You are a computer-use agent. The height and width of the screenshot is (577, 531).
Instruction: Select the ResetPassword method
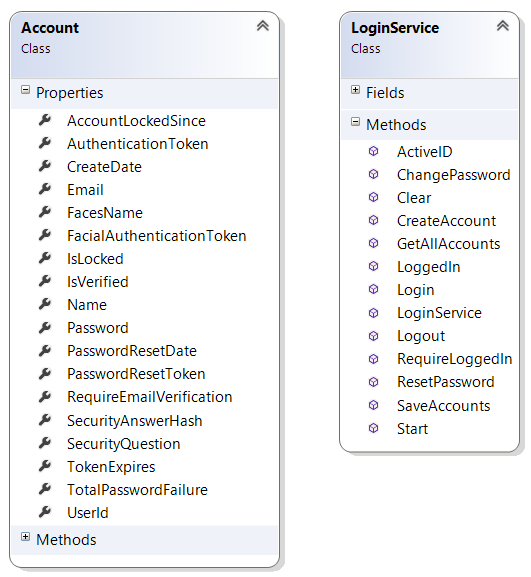coord(446,382)
